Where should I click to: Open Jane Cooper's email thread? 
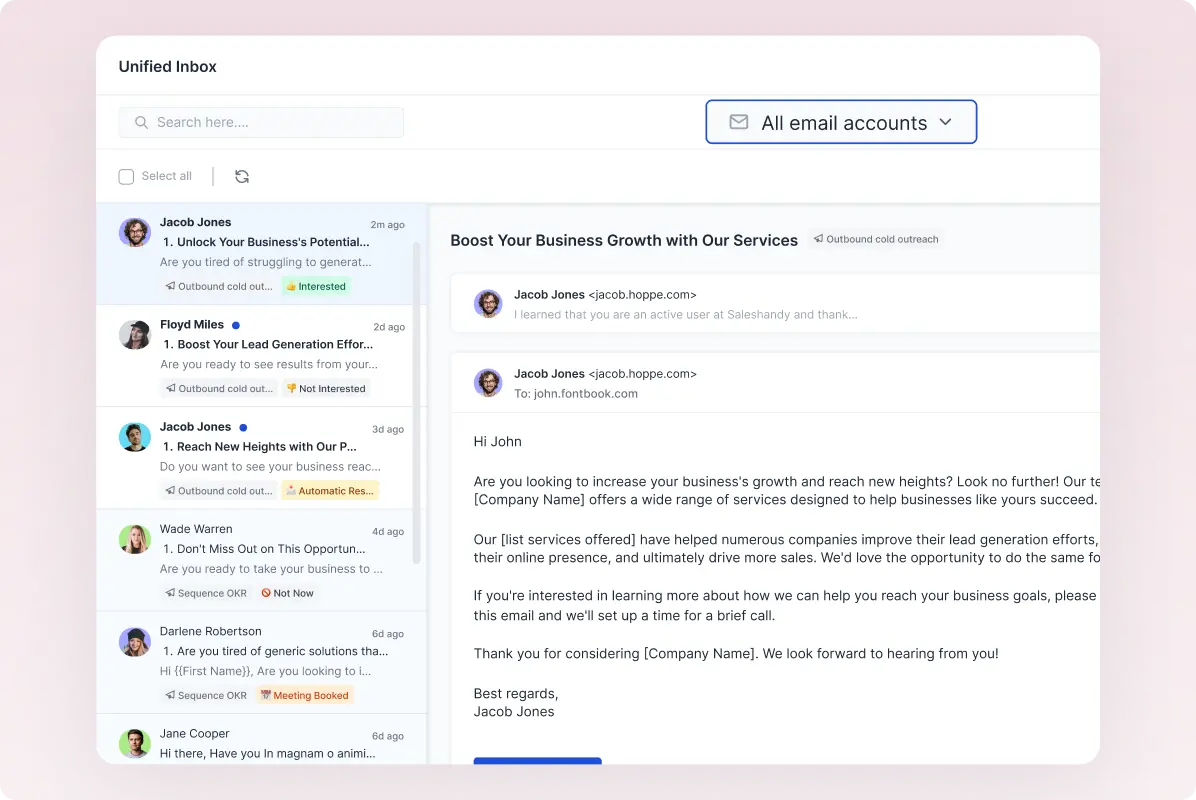point(260,742)
